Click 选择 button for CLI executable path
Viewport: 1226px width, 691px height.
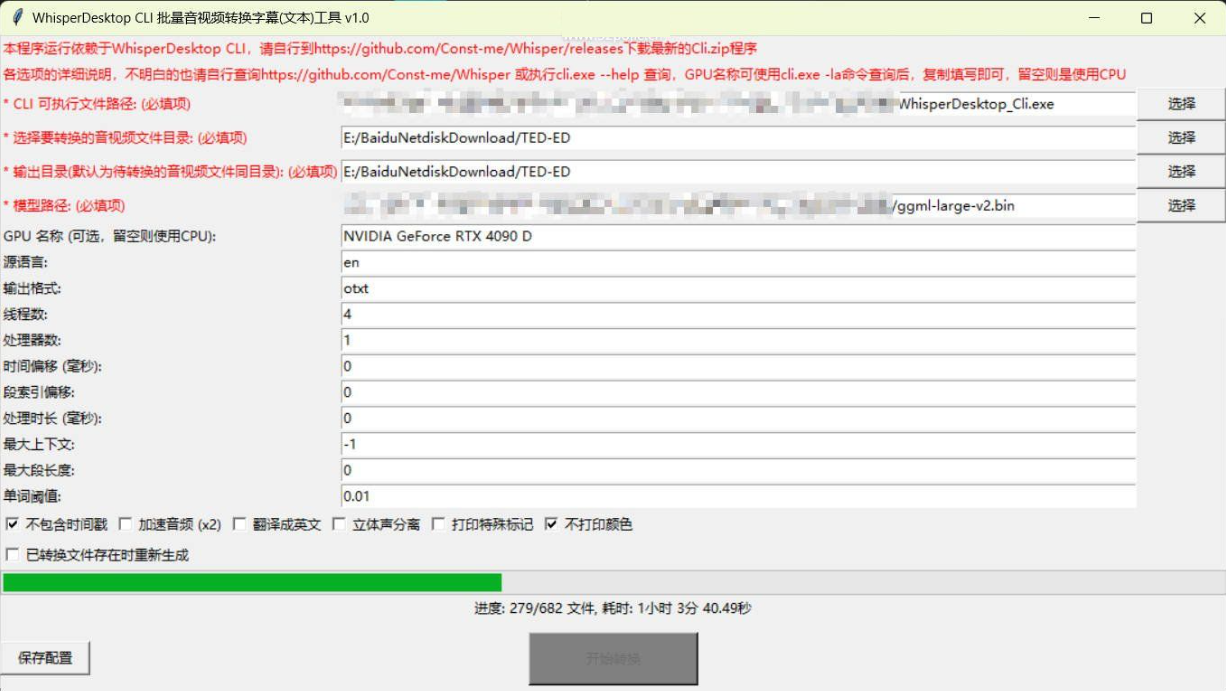pyautogui.click(x=1181, y=103)
